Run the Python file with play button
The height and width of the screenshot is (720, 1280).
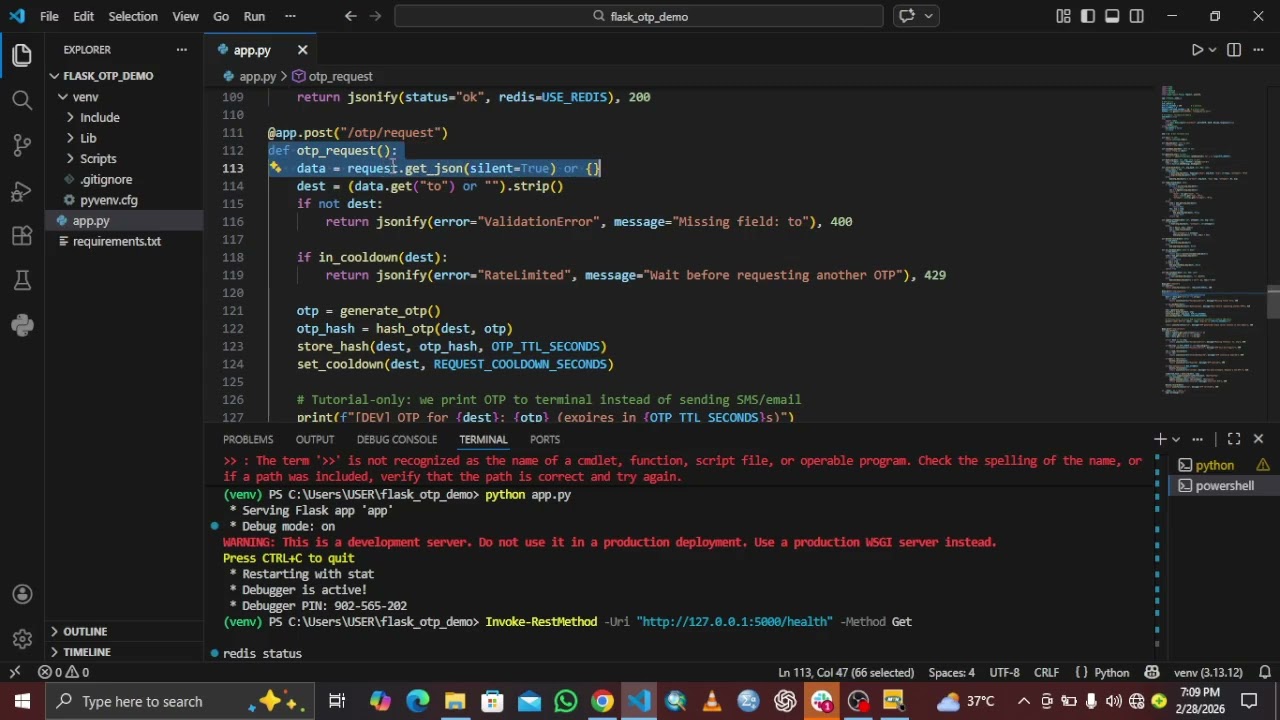pos(1196,50)
